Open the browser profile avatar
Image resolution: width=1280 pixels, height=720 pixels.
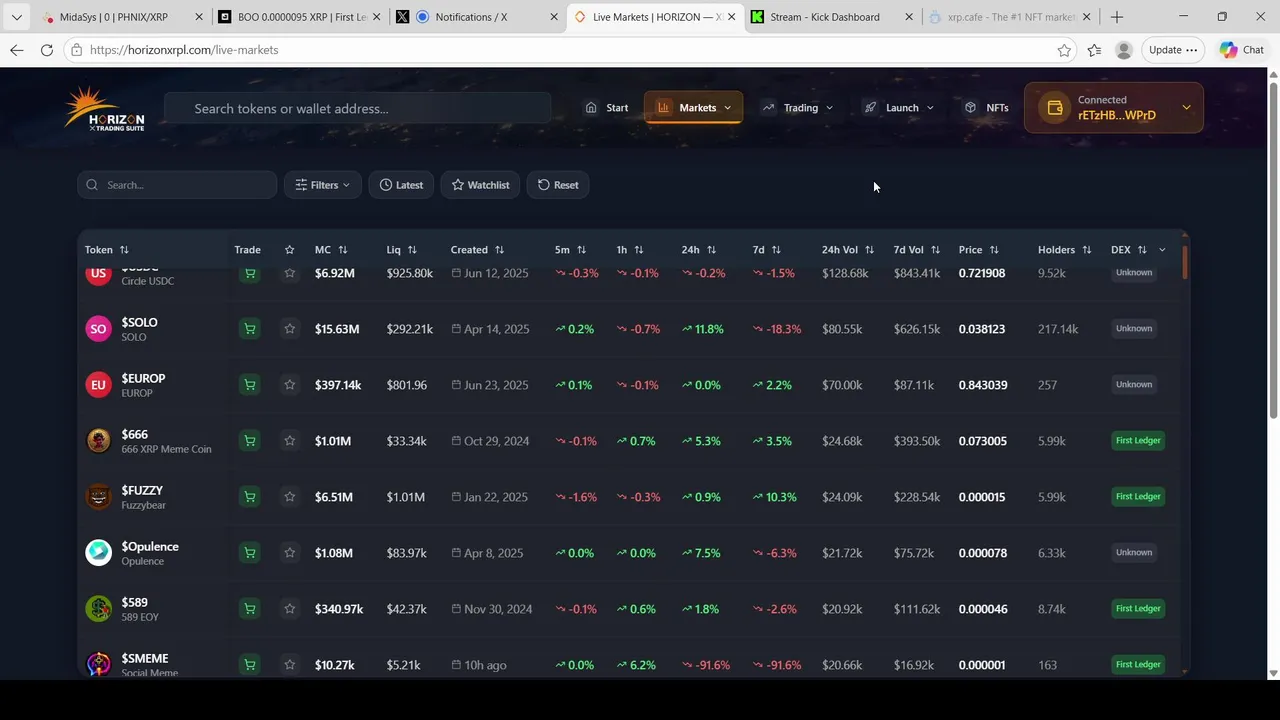(x=1124, y=50)
